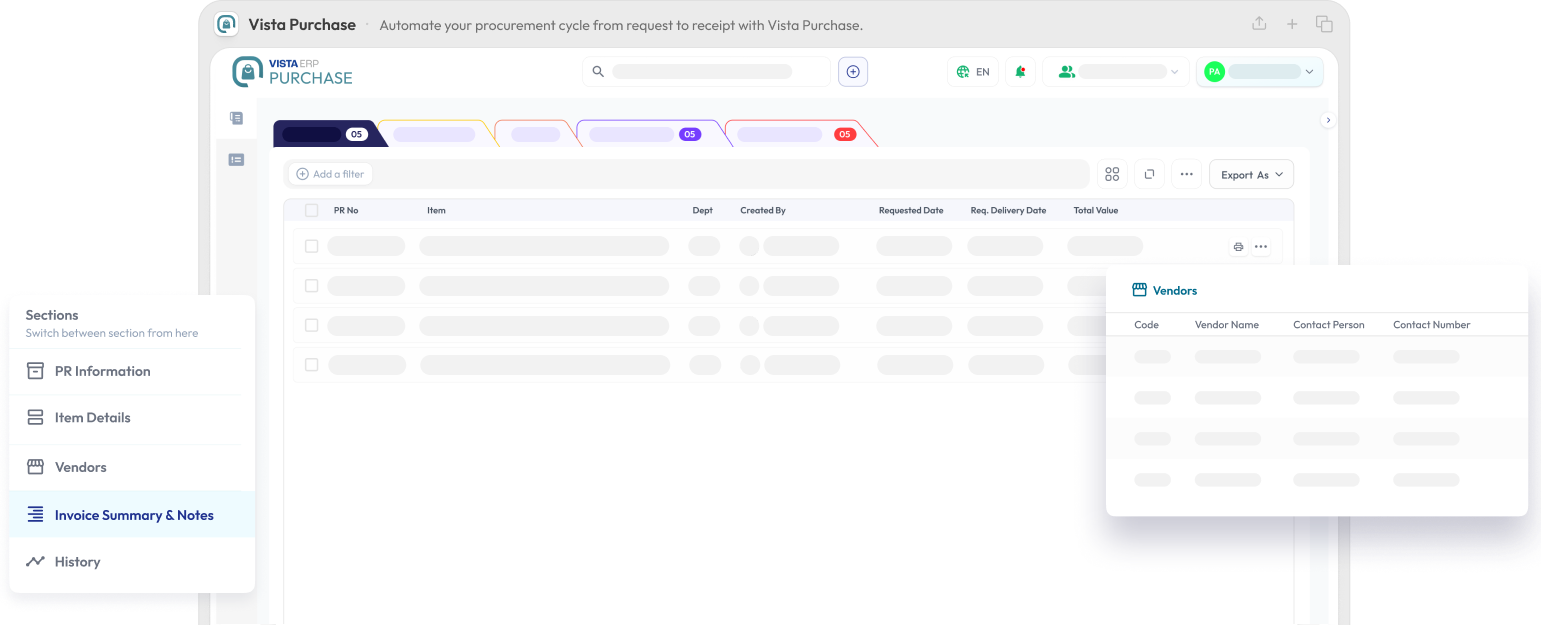Viewport: 1541px width, 625px height.
Task: Click the Add a filter button
Action: [x=330, y=174]
